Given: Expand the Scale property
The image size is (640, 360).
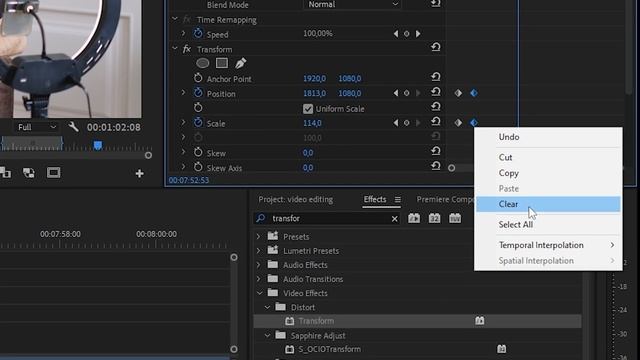Looking at the screenshot, I should 183,122.
